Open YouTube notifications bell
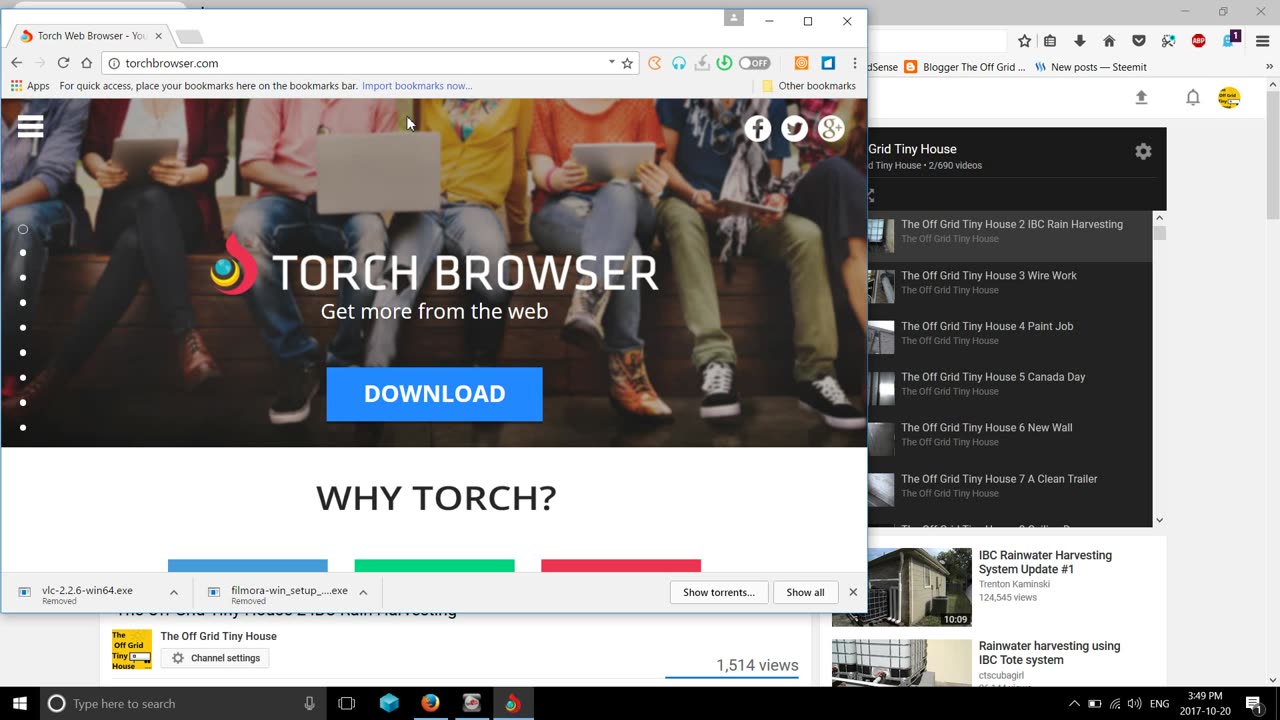1280x720 pixels. [x=1193, y=98]
